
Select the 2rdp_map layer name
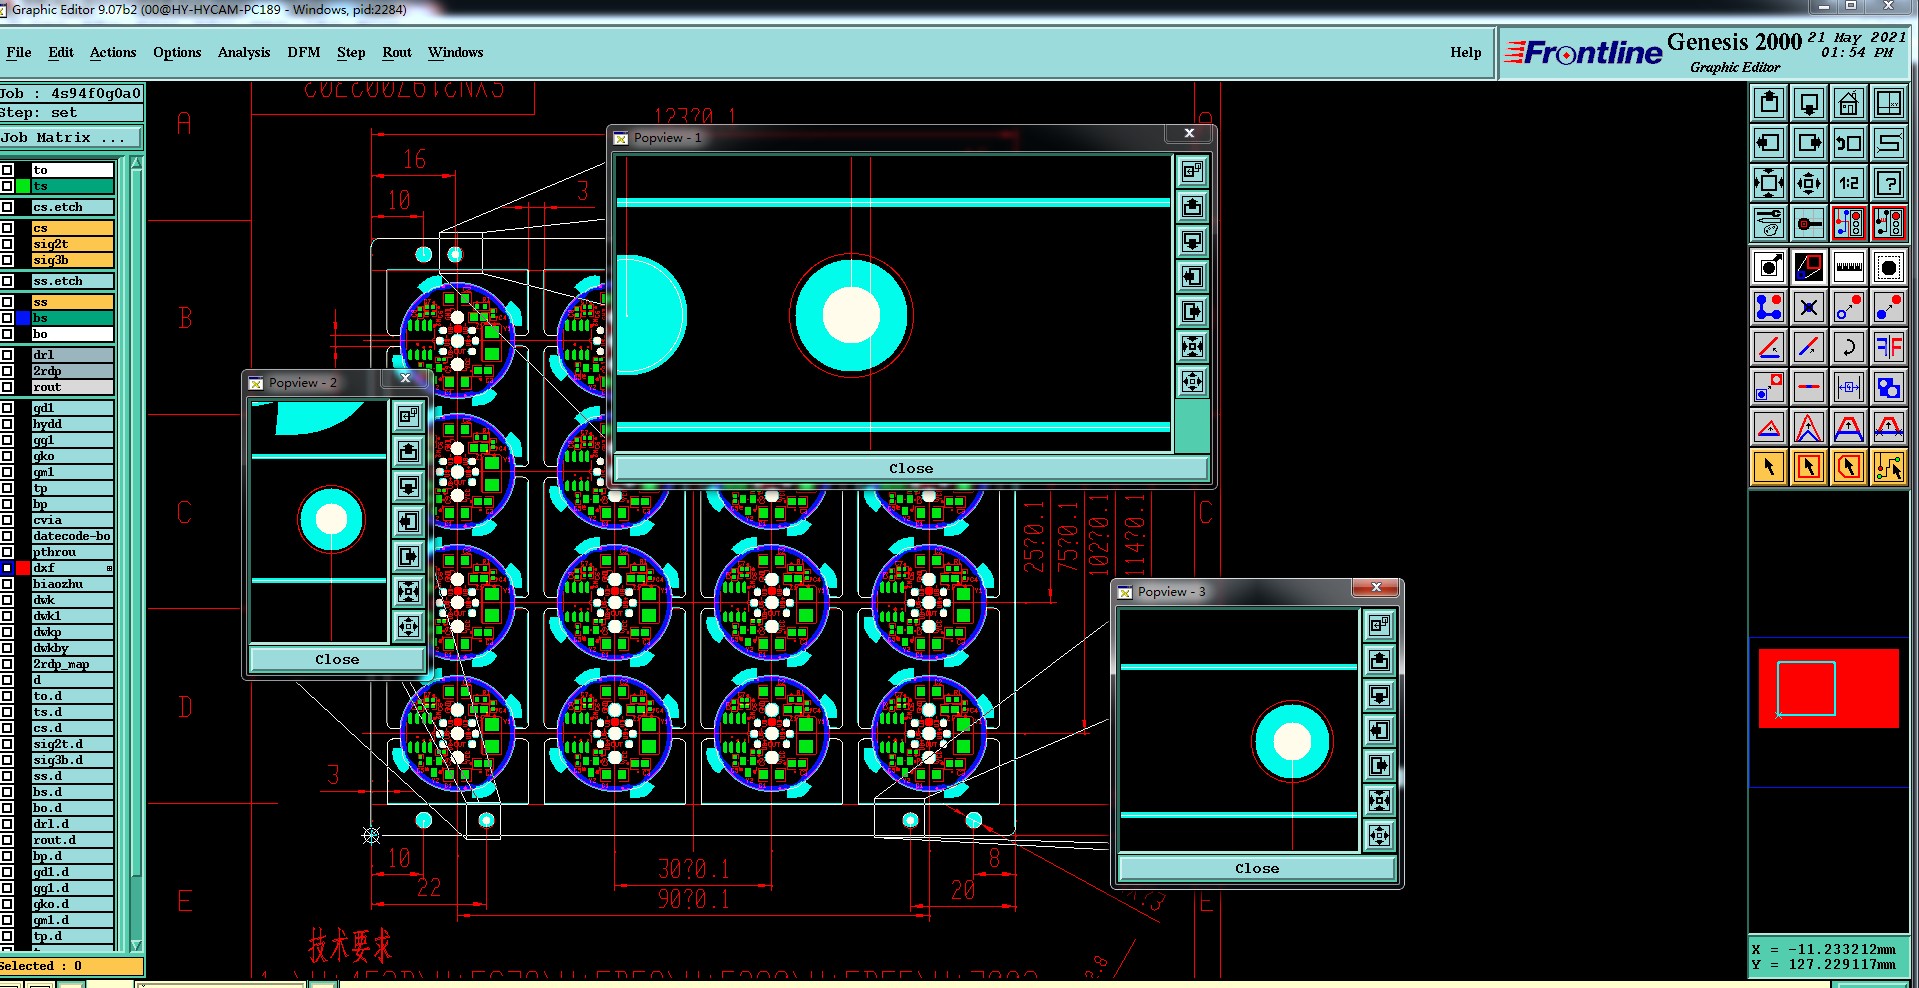tap(72, 664)
